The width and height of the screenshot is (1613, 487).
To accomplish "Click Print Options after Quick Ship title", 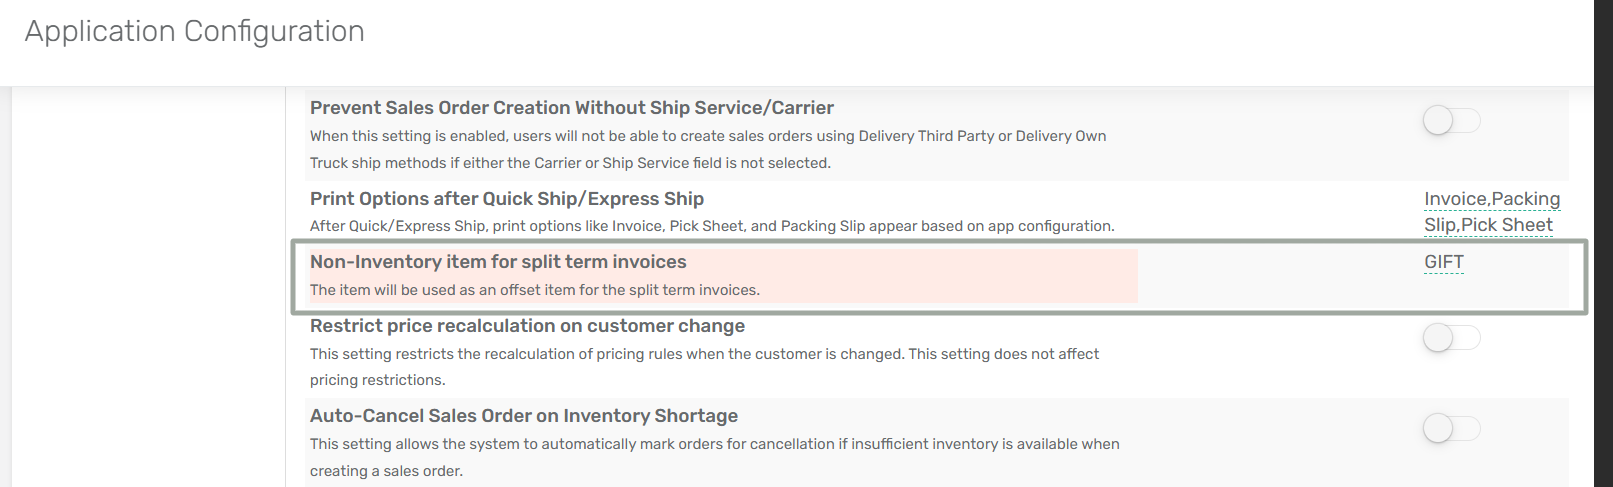I will click(x=506, y=199).
